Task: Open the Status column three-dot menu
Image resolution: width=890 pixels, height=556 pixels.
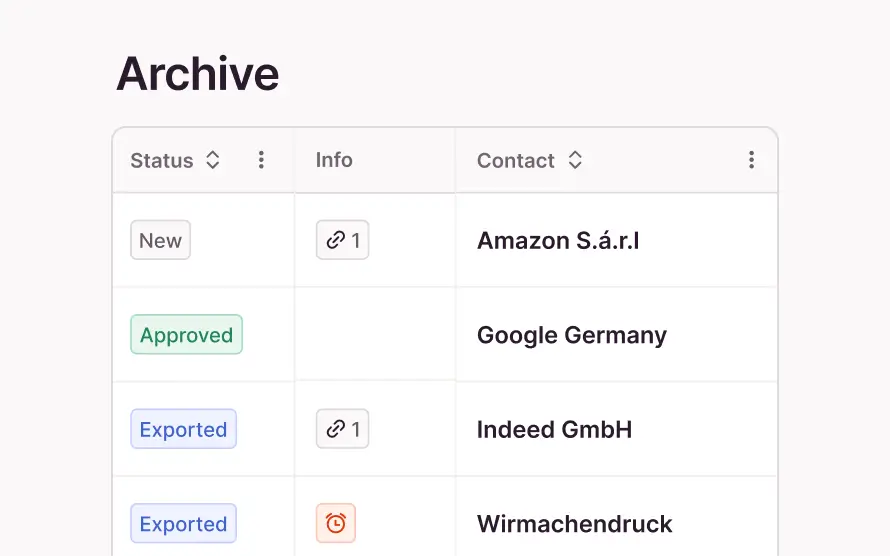Action: pyautogui.click(x=261, y=160)
